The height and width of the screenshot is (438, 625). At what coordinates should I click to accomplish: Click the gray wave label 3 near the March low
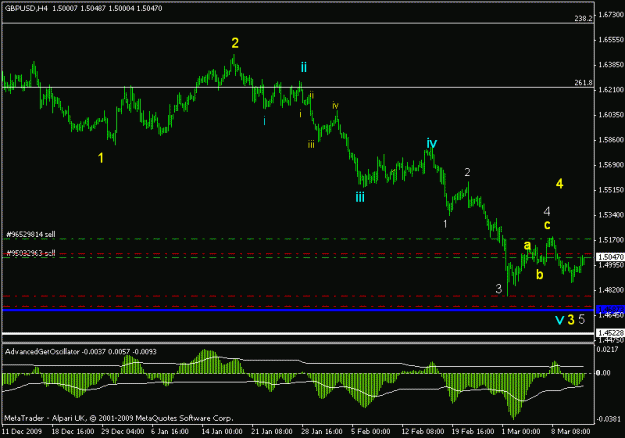pos(498,289)
